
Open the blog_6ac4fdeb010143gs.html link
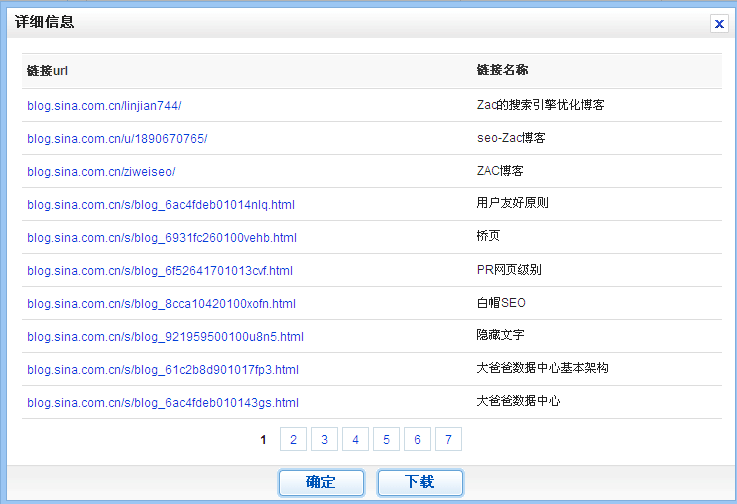[163, 402]
